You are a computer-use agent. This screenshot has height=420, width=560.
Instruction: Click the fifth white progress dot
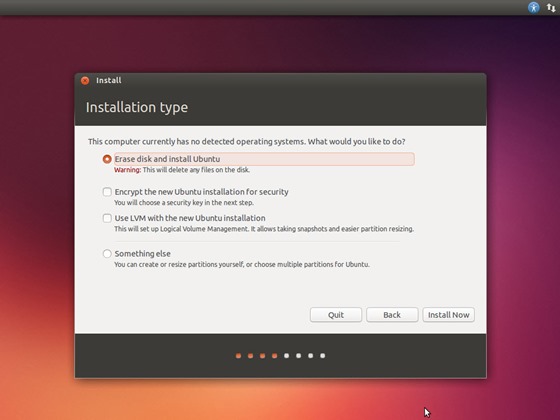click(x=286, y=356)
